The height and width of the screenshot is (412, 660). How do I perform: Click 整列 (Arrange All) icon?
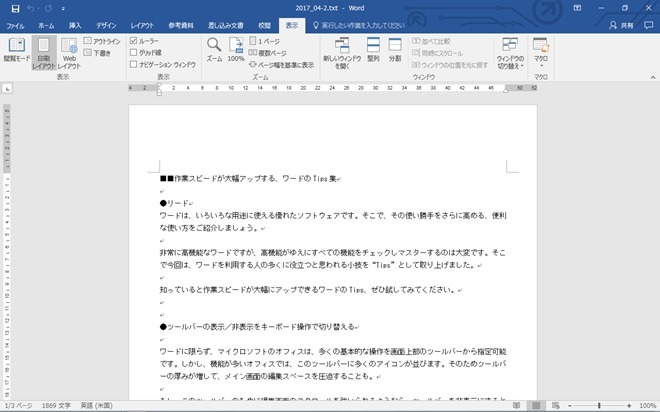(372, 50)
